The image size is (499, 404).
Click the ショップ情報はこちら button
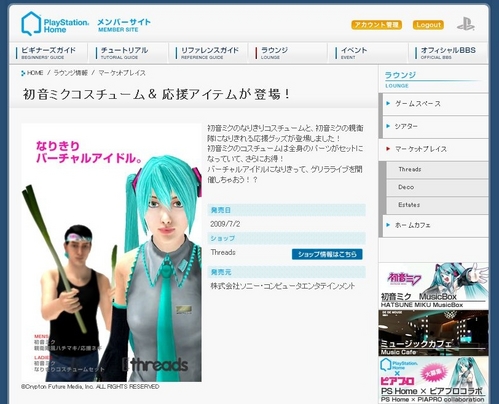(327, 254)
